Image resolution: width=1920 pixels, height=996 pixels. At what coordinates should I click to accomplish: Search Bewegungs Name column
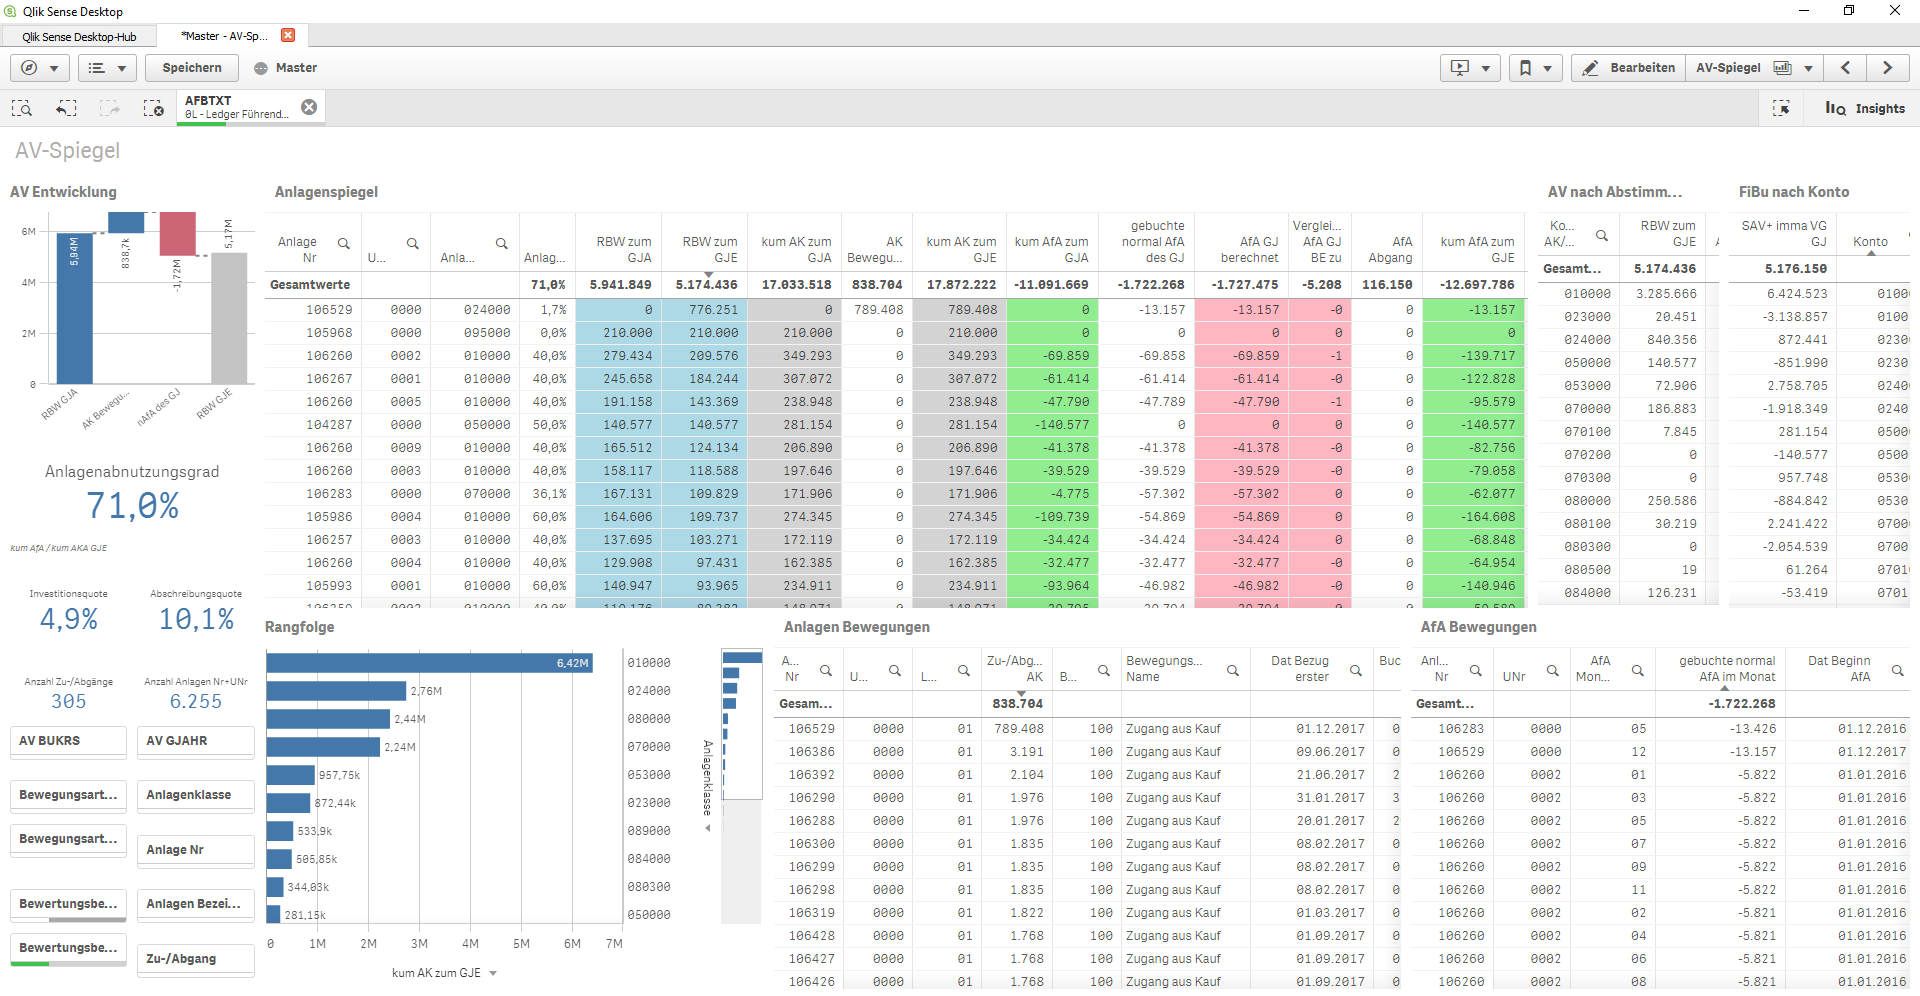click(x=1233, y=670)
